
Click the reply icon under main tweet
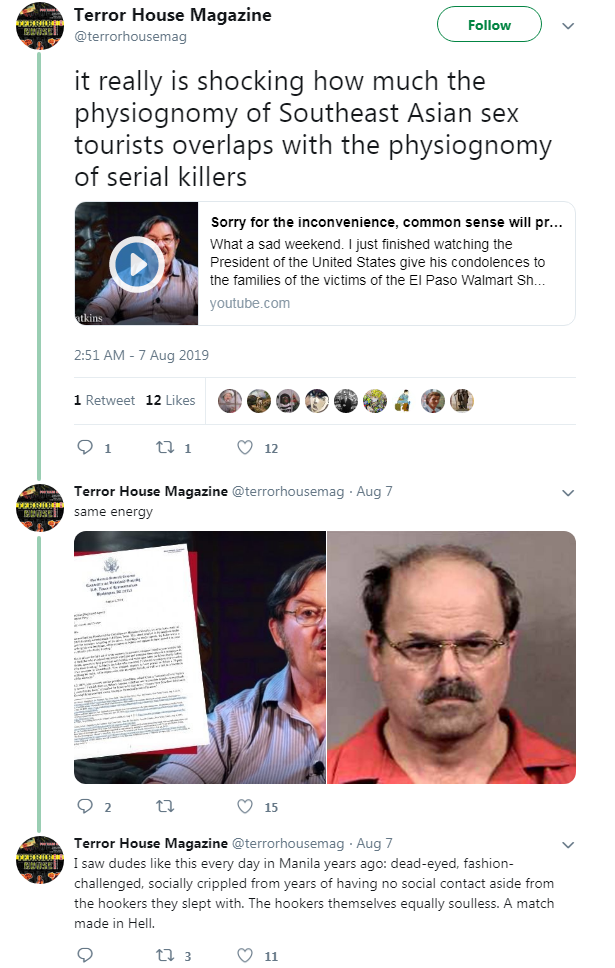pos(85,447)
